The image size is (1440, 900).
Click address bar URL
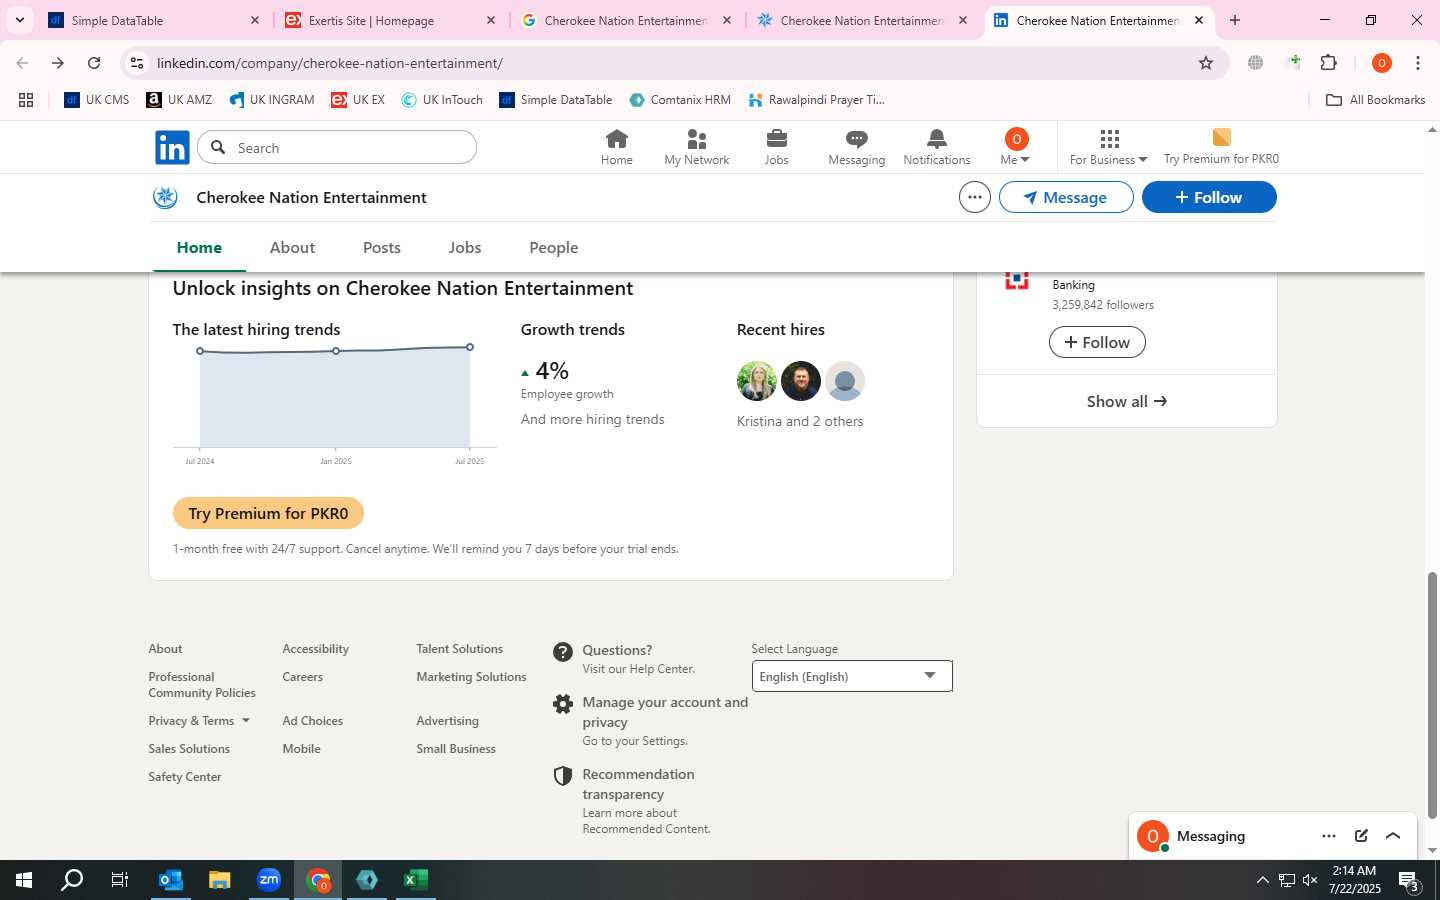click(x=330, y=63)
